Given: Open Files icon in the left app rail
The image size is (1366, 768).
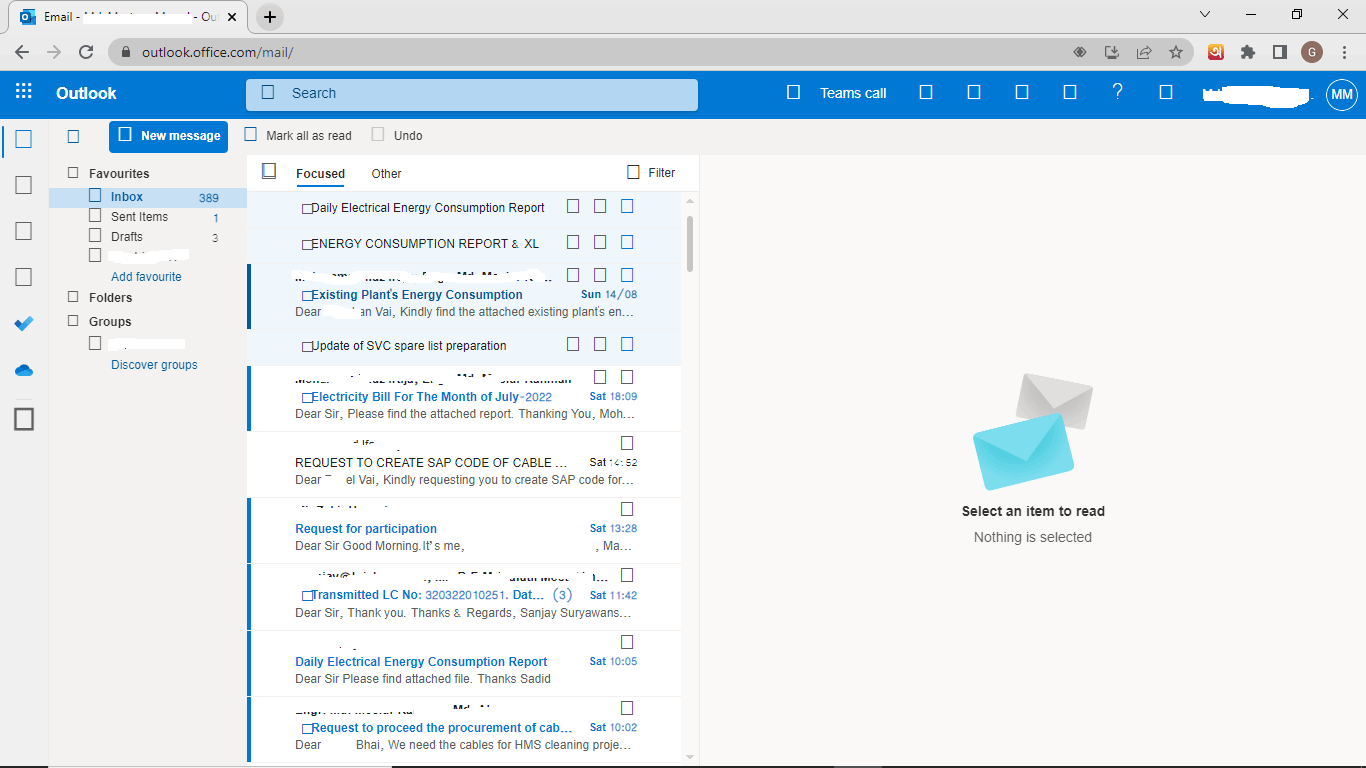Looking at the screenshot, I should pos(24,277).
